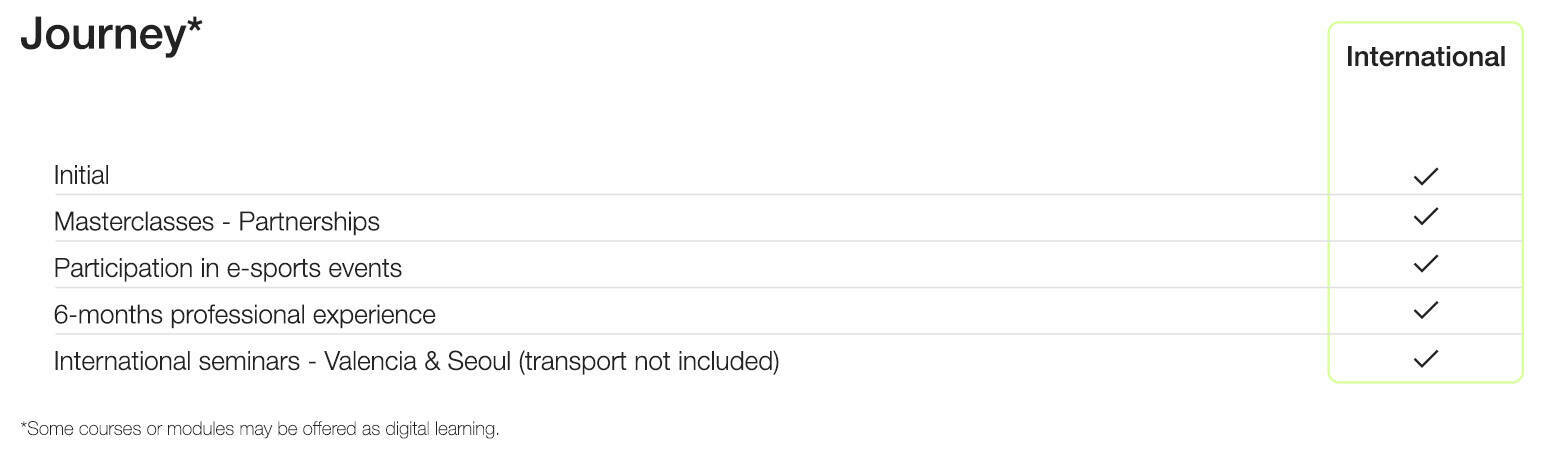
Task: Click the checkmark for e-sports events participation
Action: click(x=1425, y=264)
